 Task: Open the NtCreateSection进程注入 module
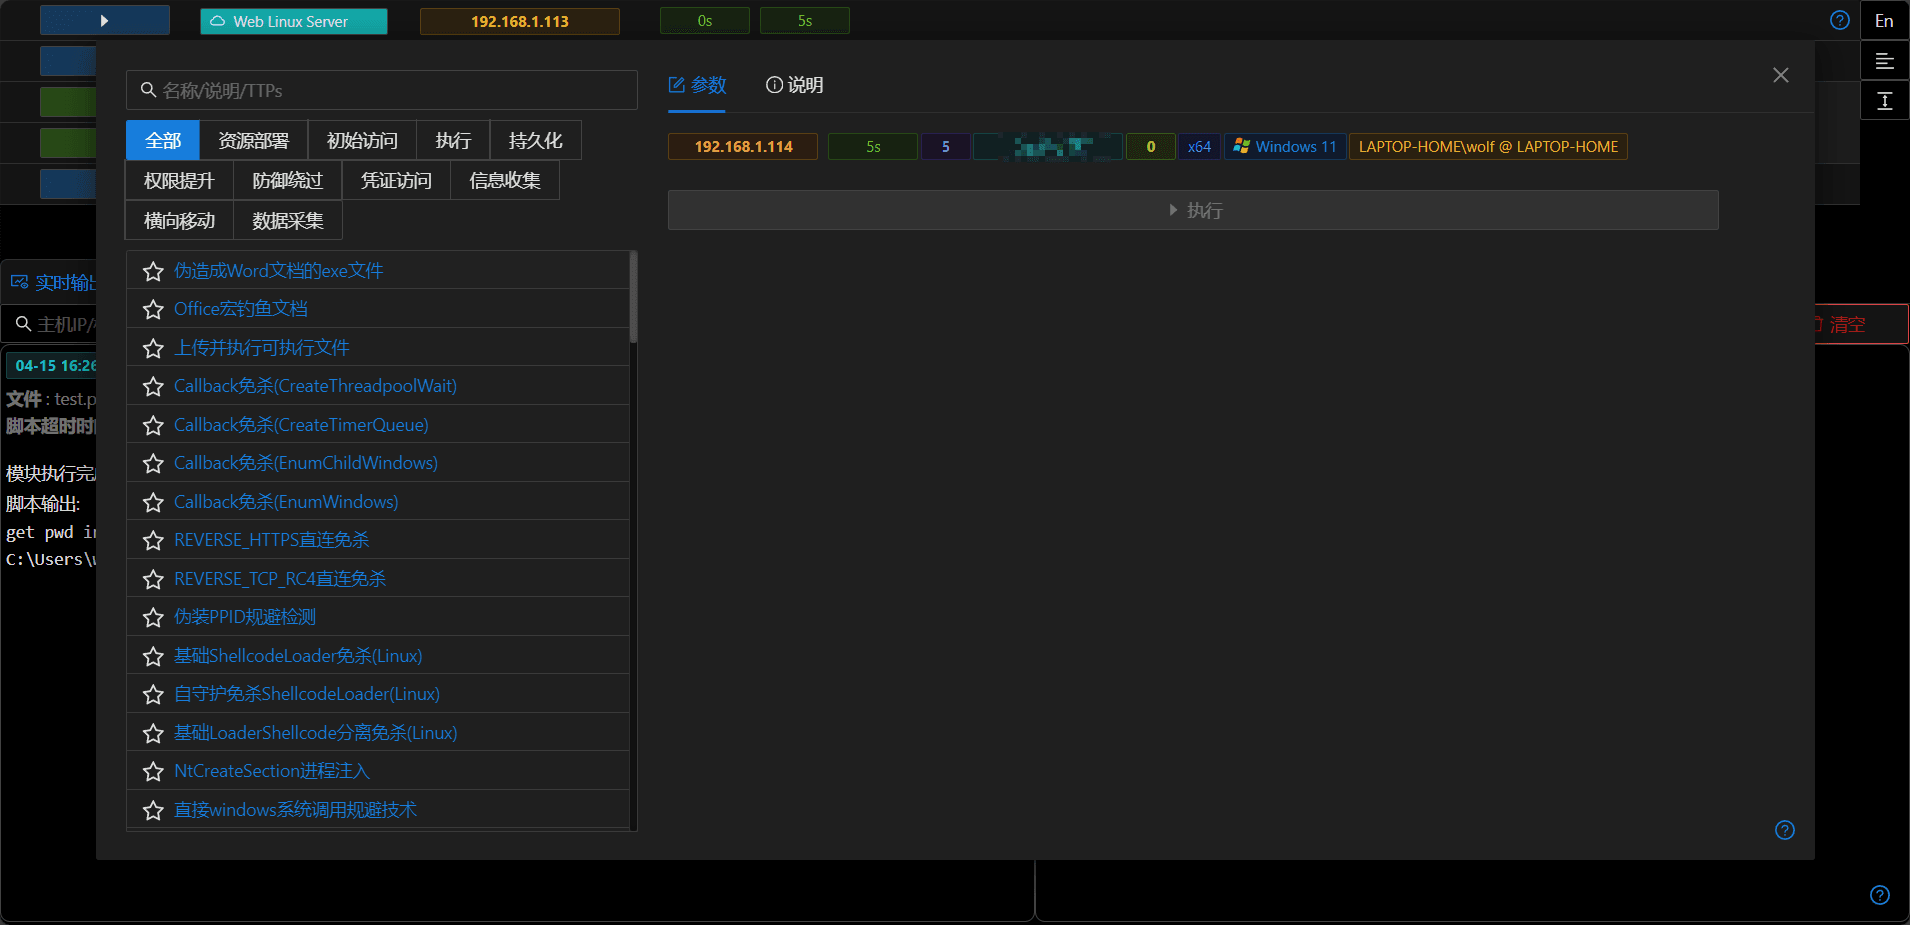coord(272,771)
